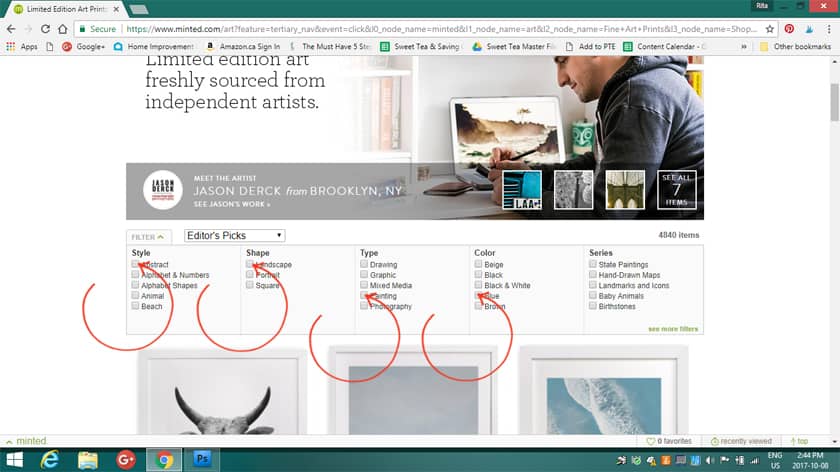
Task: Bookmark this page with the star icon
Action: coord(770,29)
